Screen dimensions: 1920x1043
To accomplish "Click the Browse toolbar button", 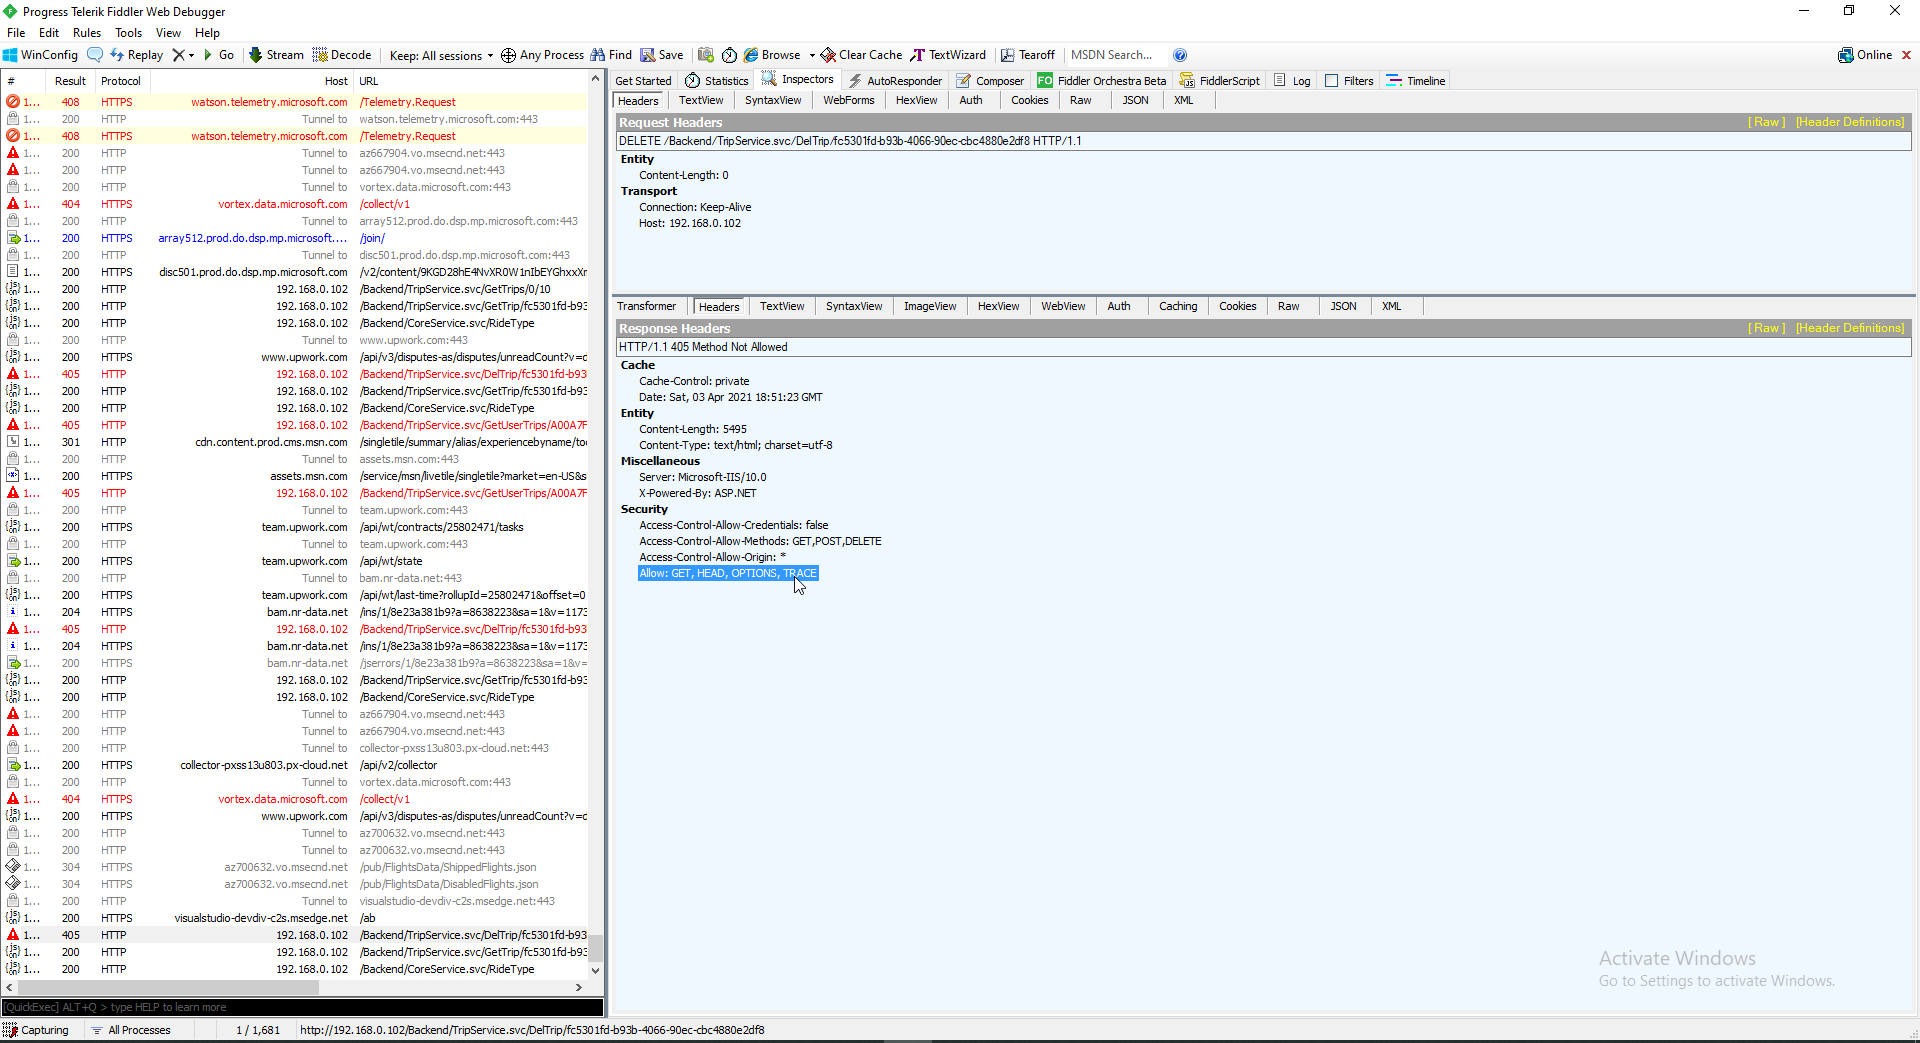I will coord(772,55).
